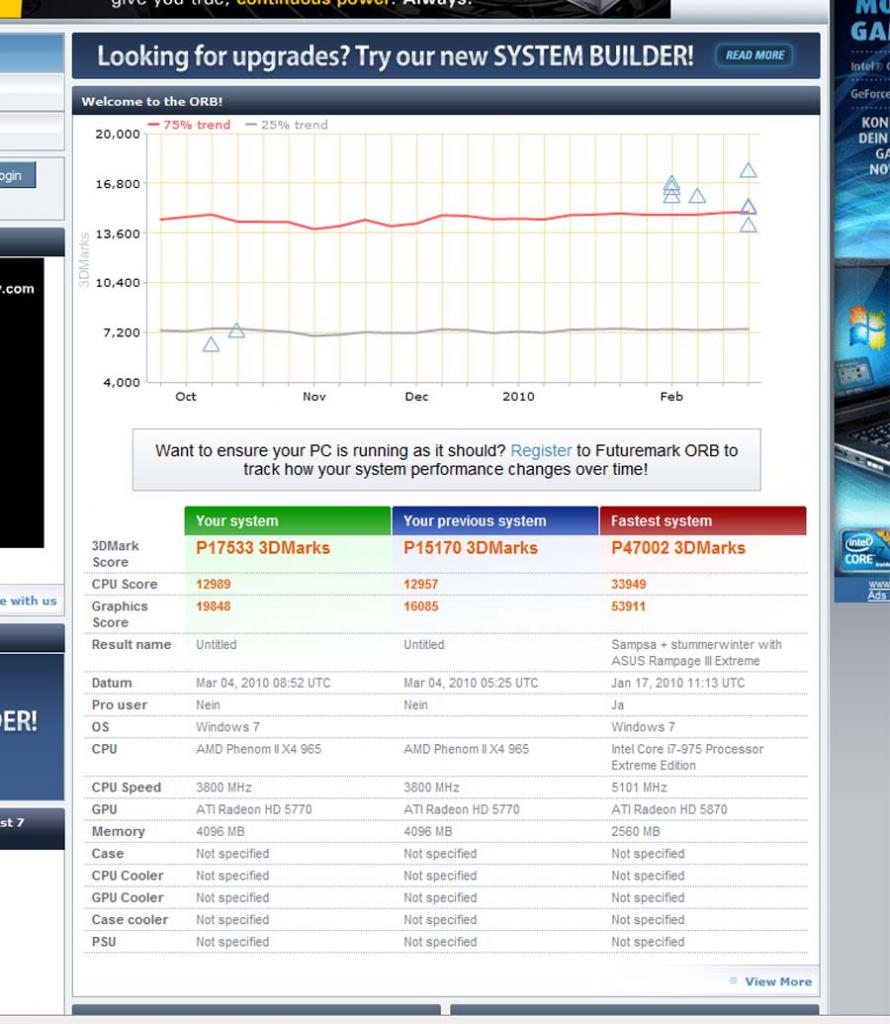Click the View More link
890x1024 pixels.
[778, 982]
